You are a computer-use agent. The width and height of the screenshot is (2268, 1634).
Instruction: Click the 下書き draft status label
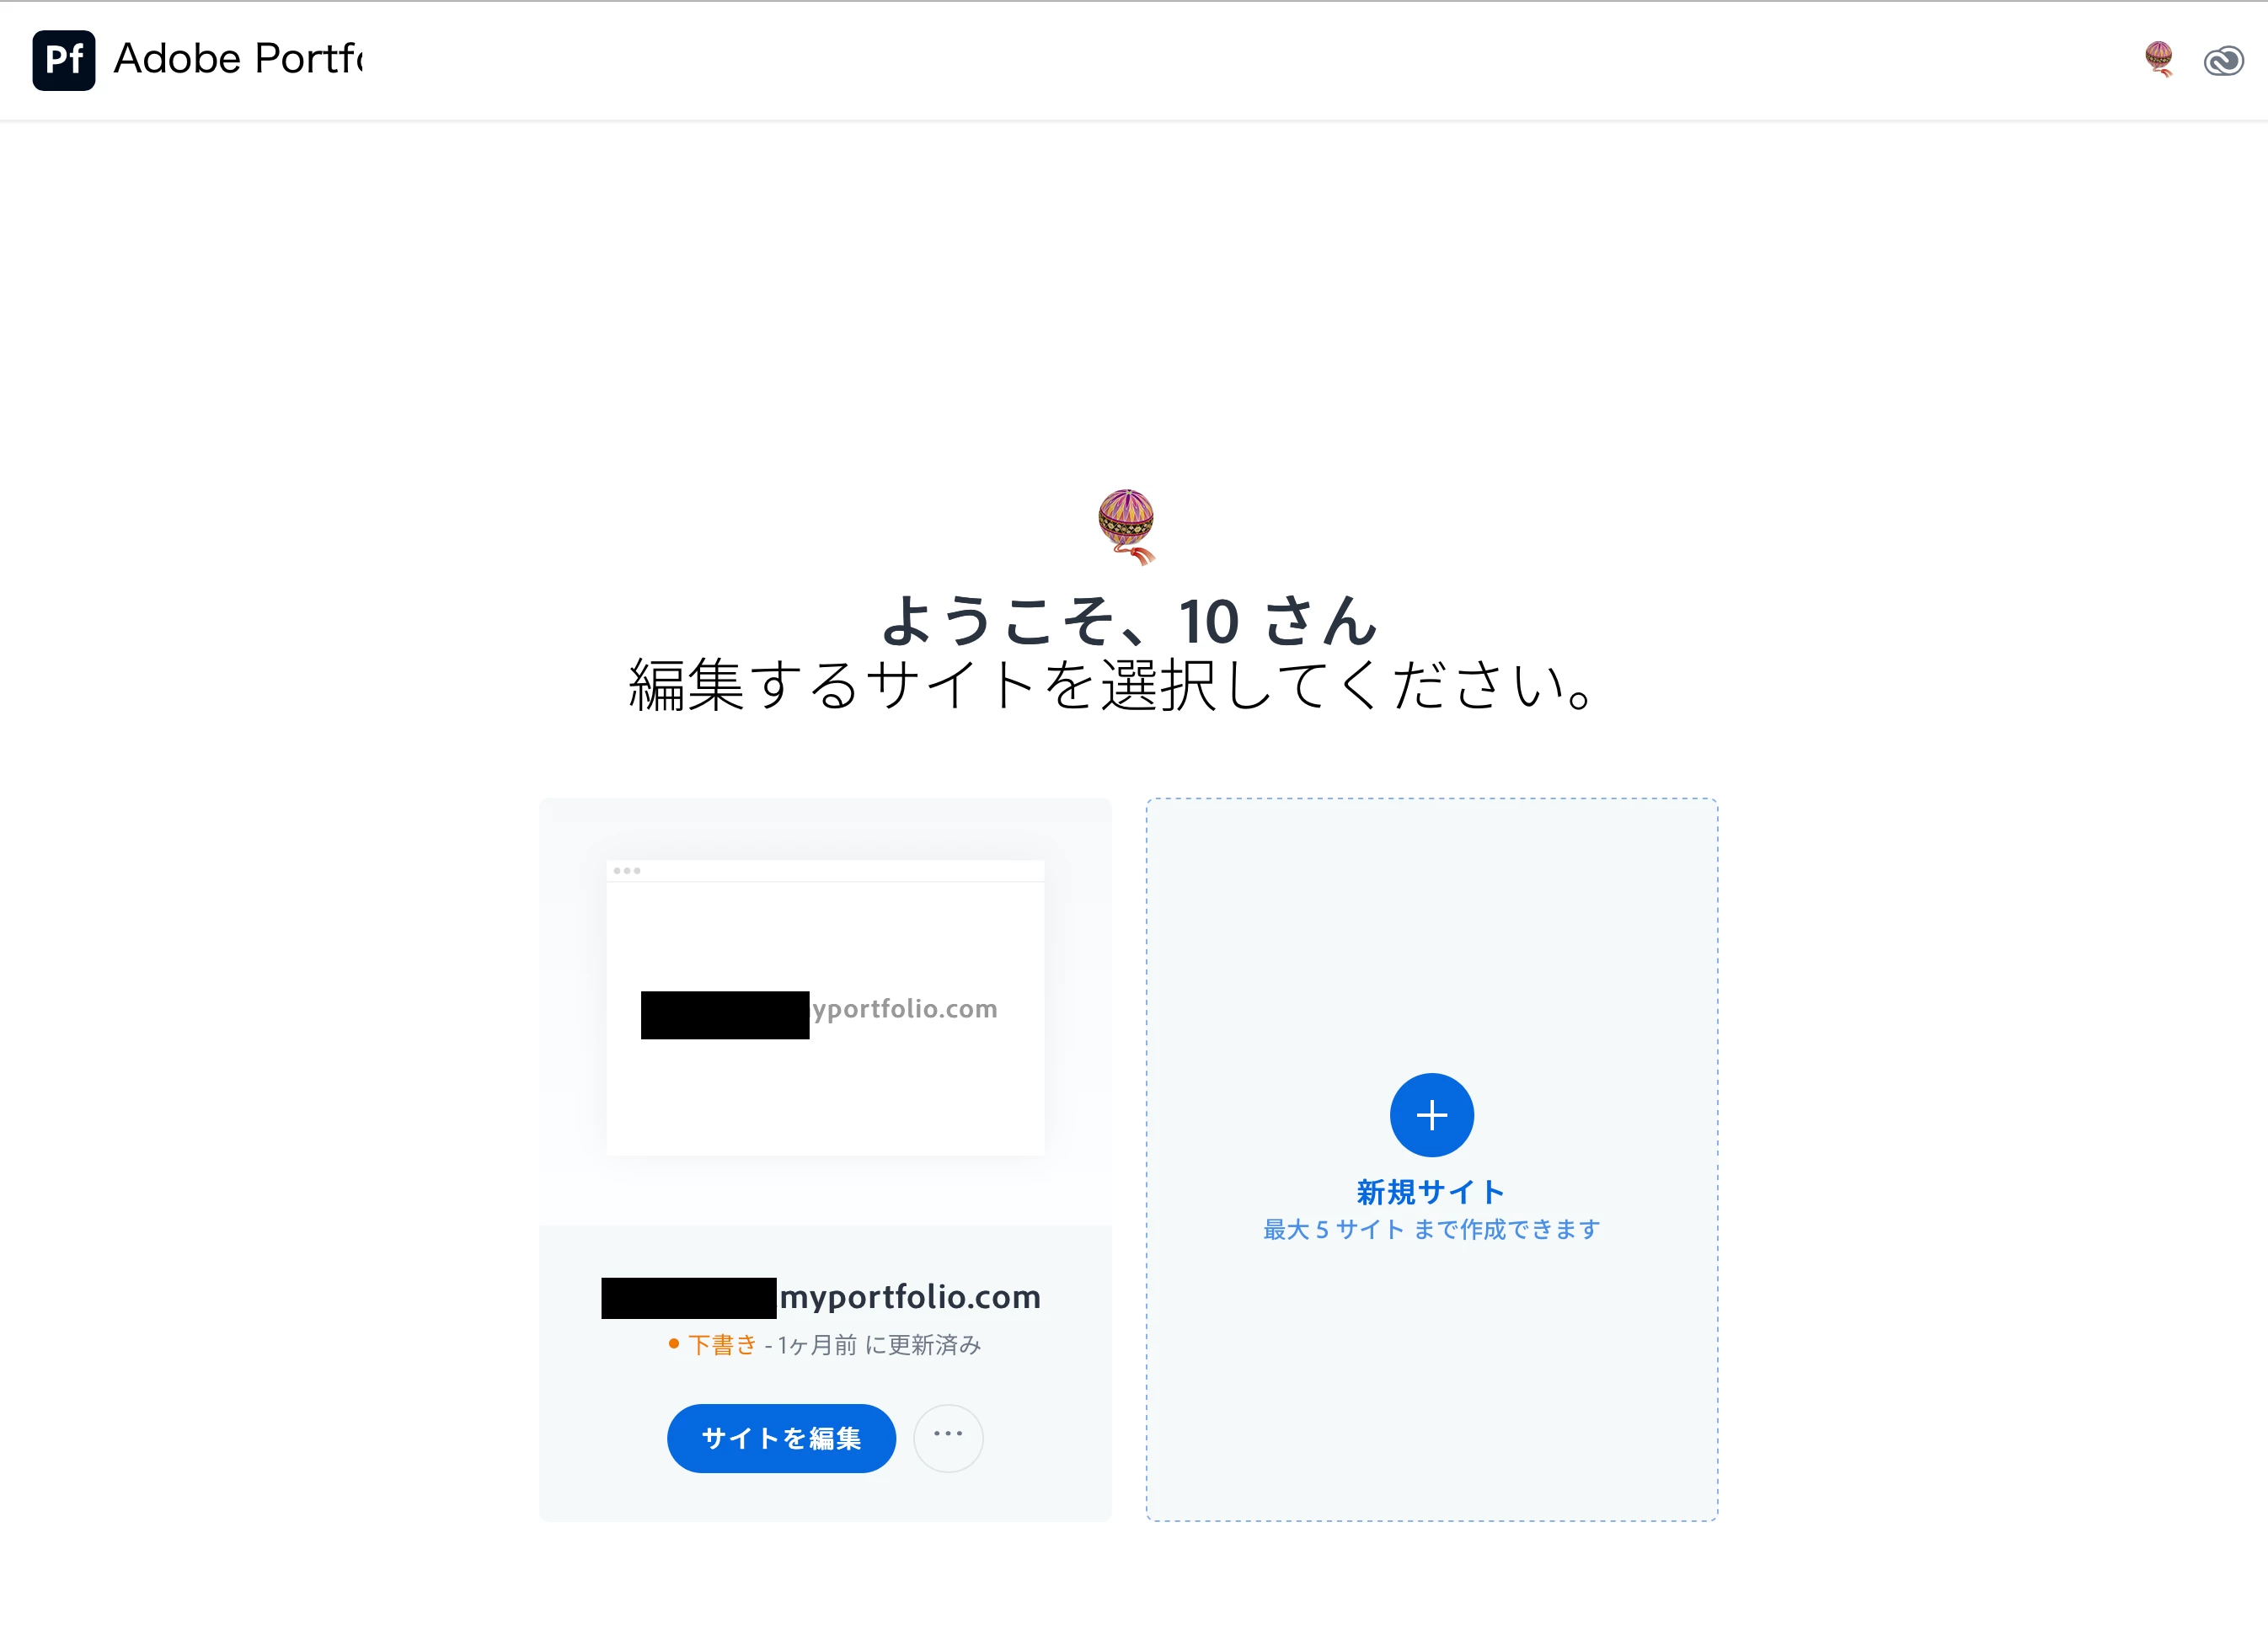point(723,1344)
